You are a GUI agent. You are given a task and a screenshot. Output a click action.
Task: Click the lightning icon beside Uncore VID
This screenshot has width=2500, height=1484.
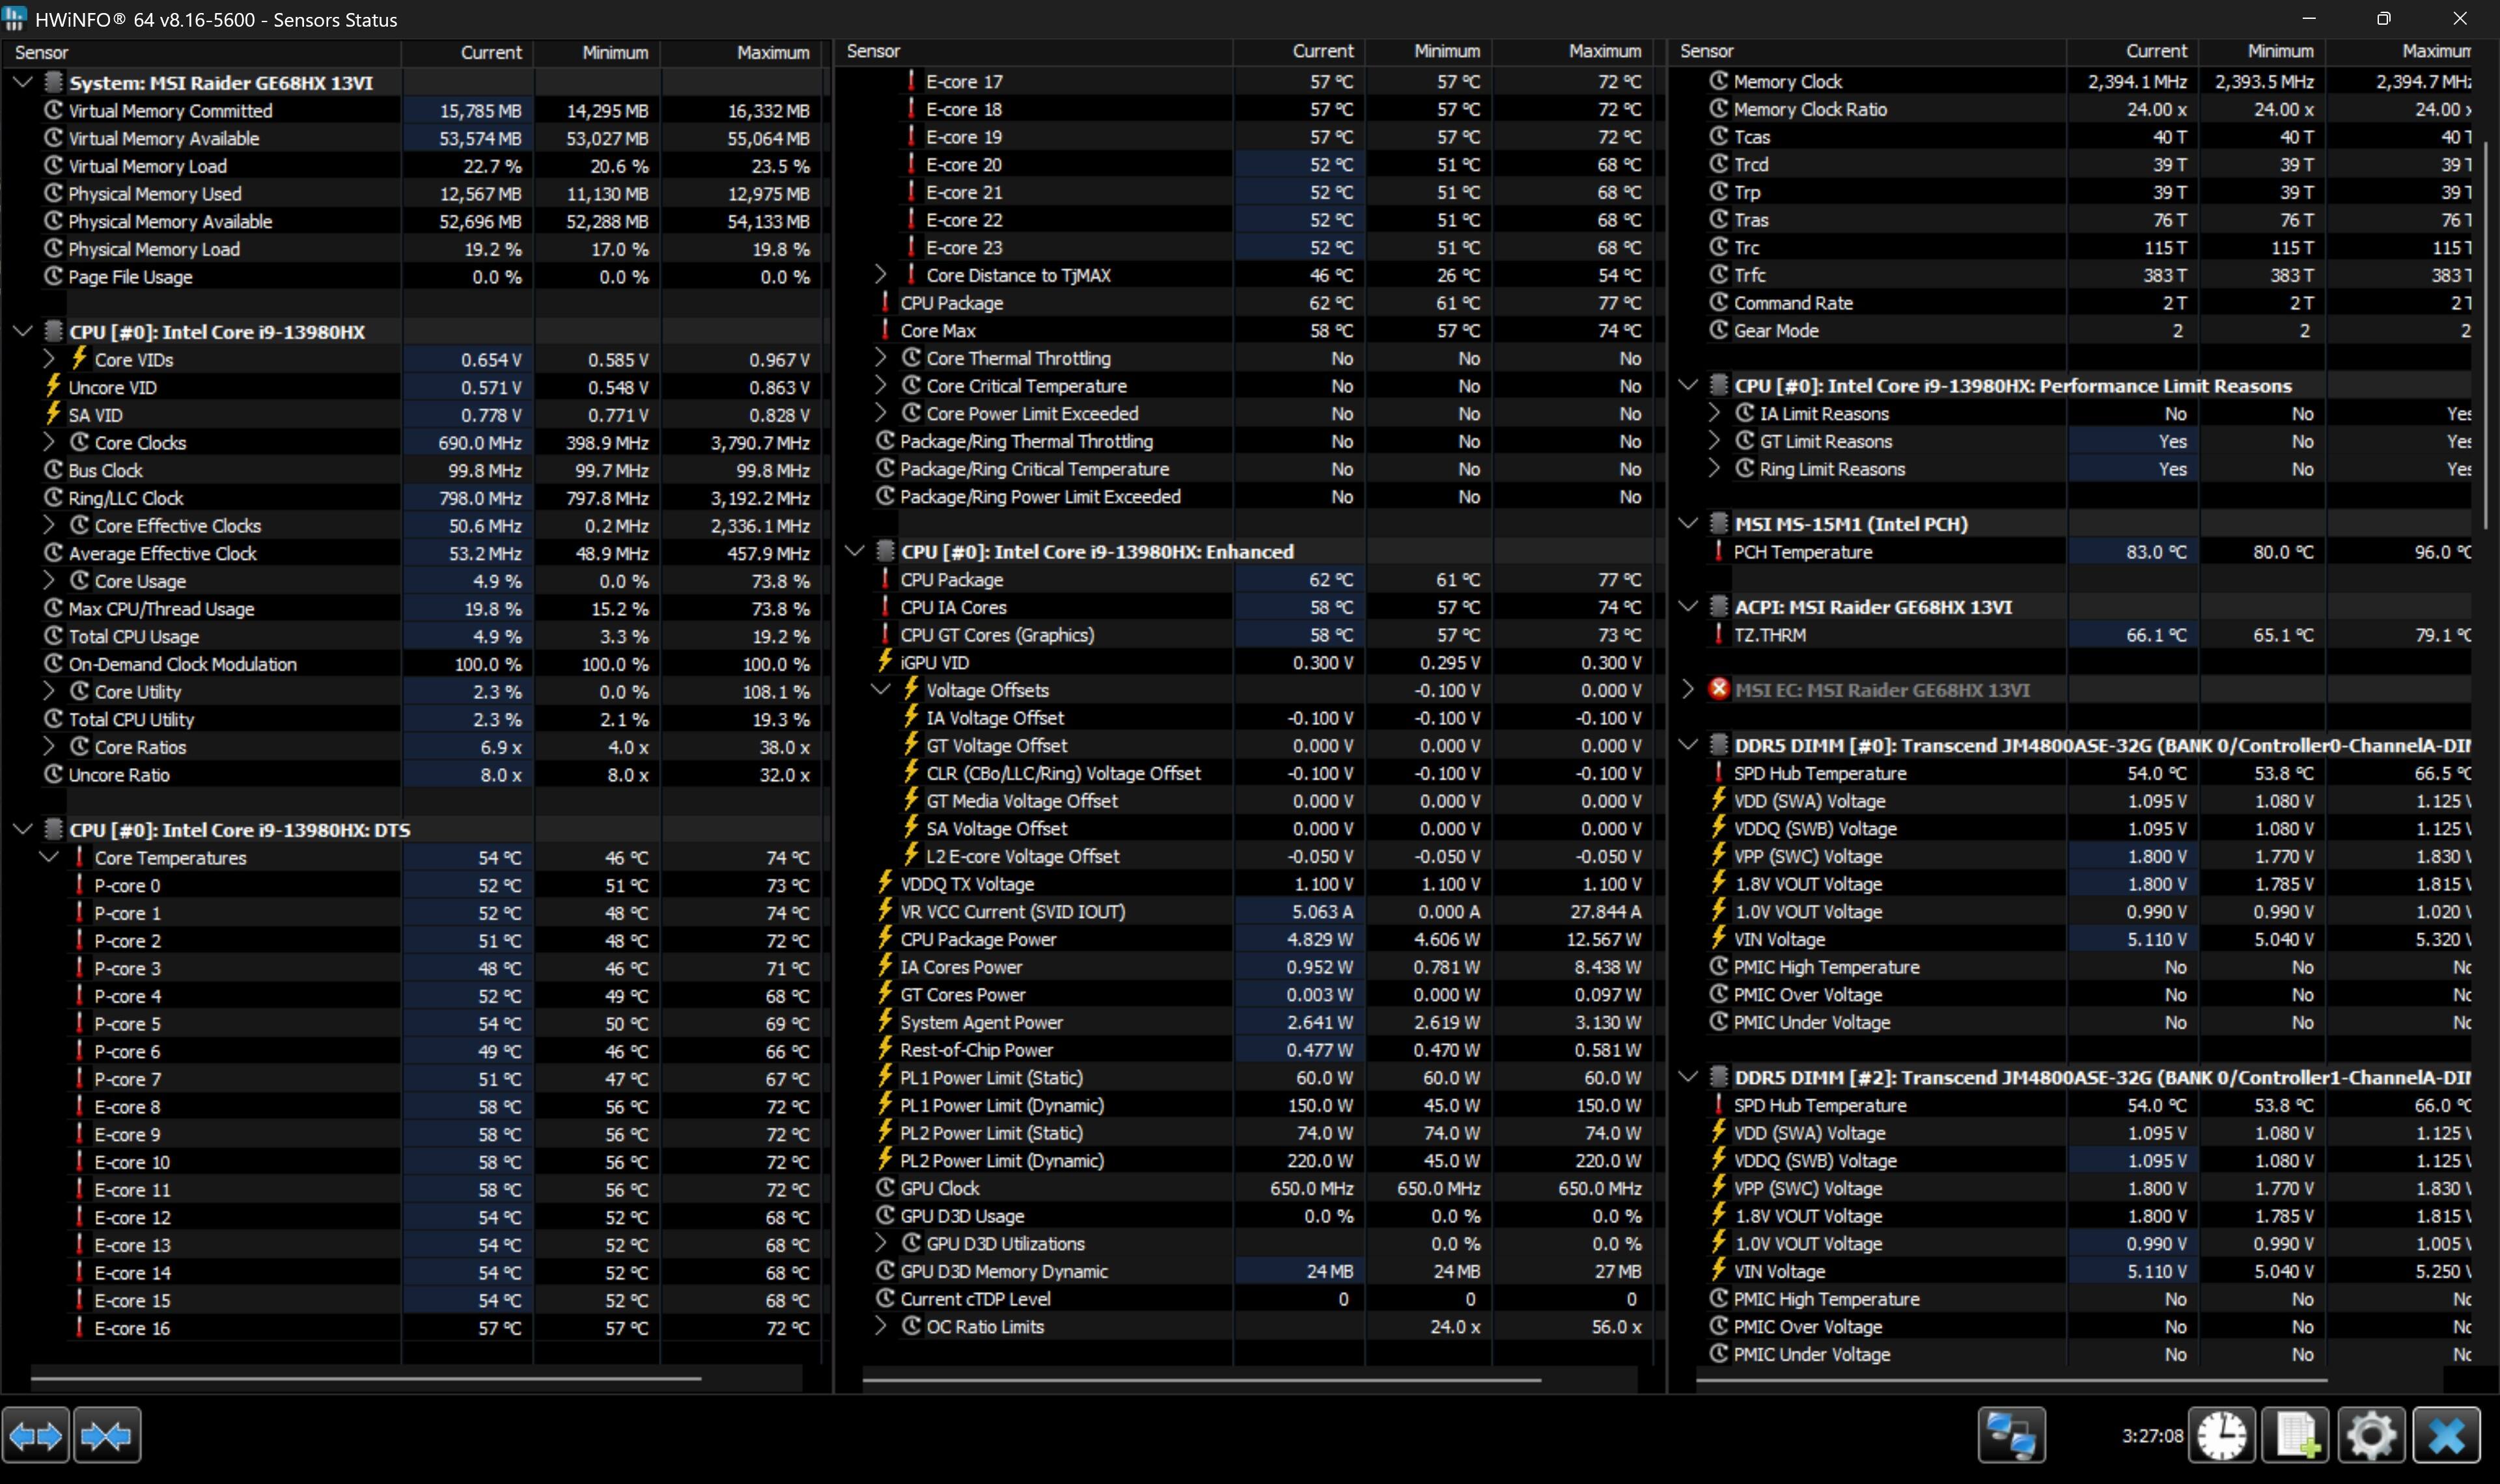click(54, 386)
